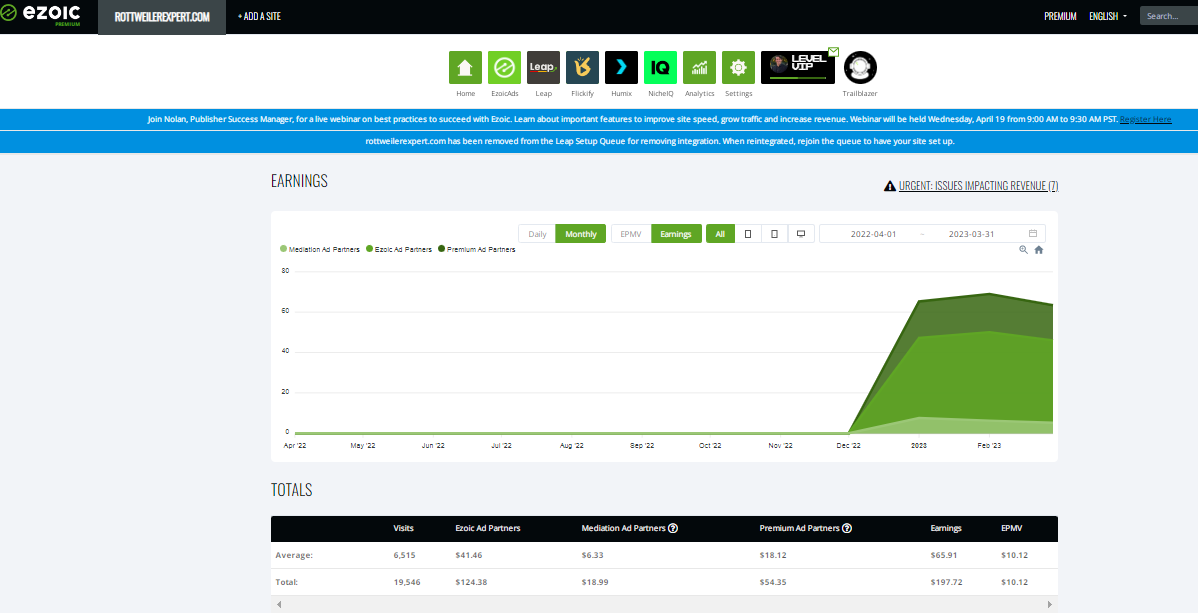Select total visits value 19,546
The image size is (1198, 613).
tap(406, 582)
